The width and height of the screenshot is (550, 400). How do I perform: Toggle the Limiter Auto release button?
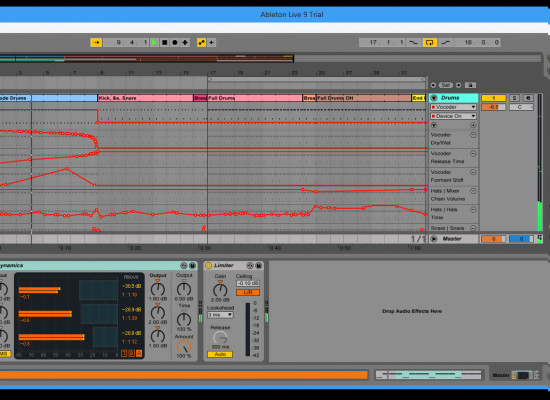coord(220,354)
